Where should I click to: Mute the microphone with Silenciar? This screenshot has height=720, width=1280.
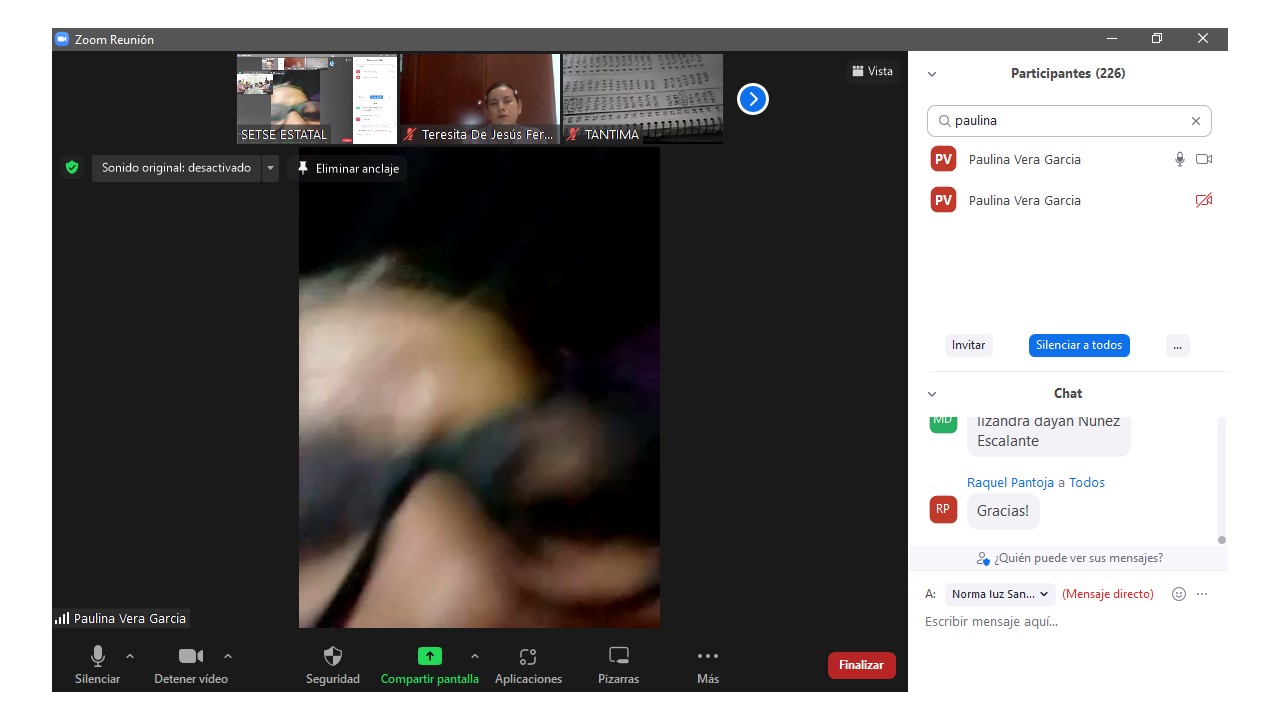pos(97,665)
